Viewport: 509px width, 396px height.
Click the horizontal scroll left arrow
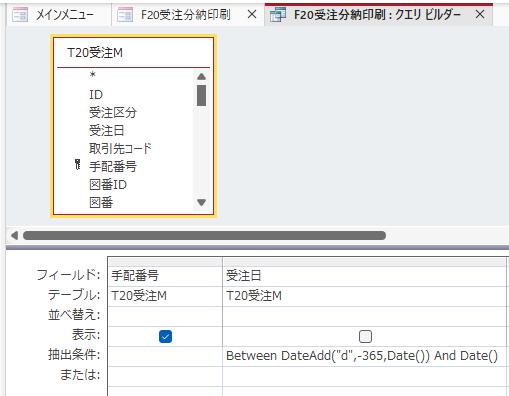(14, 236)
